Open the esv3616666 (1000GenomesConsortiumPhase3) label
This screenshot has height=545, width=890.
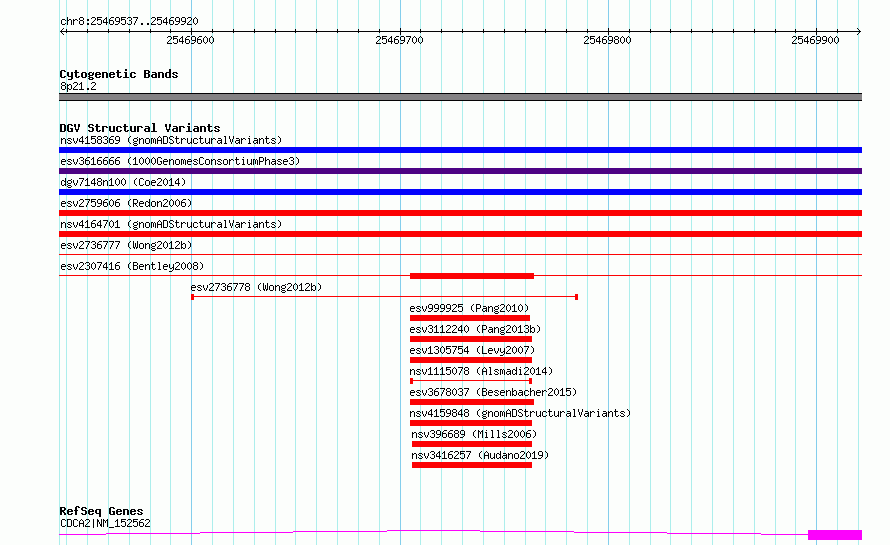tap(180, 161)
